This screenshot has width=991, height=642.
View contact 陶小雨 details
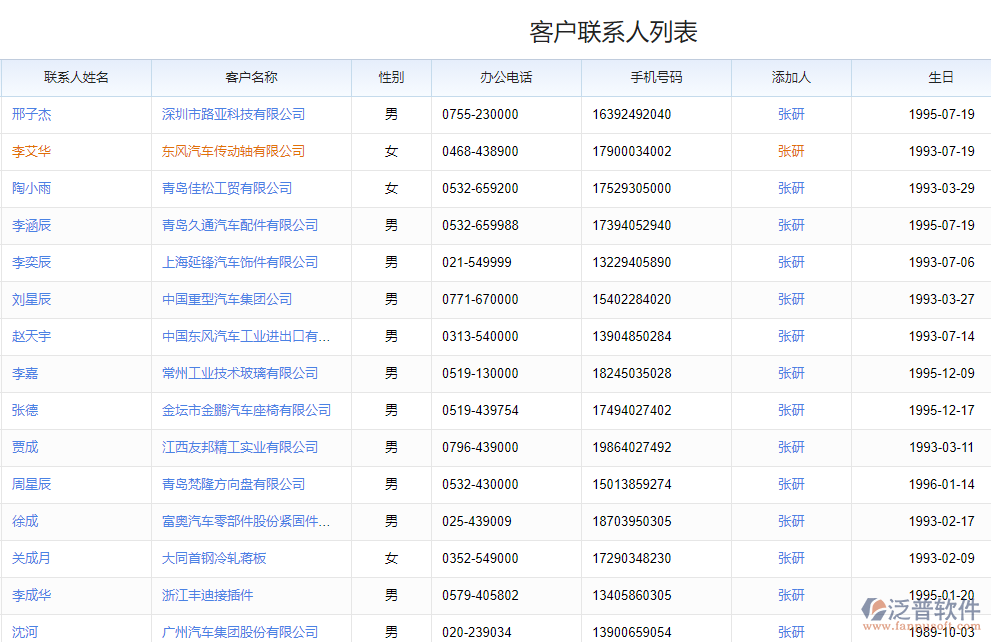point(31,189)
